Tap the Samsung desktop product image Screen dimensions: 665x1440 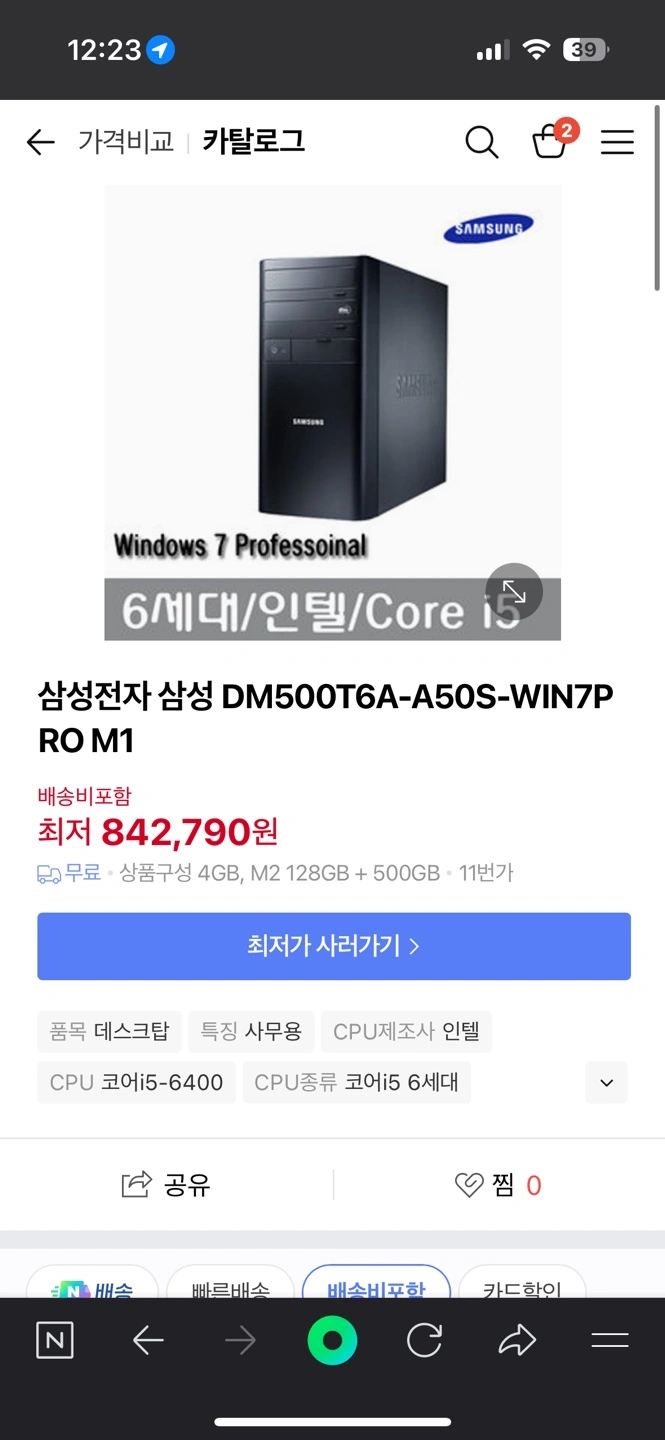pos(332,412)
